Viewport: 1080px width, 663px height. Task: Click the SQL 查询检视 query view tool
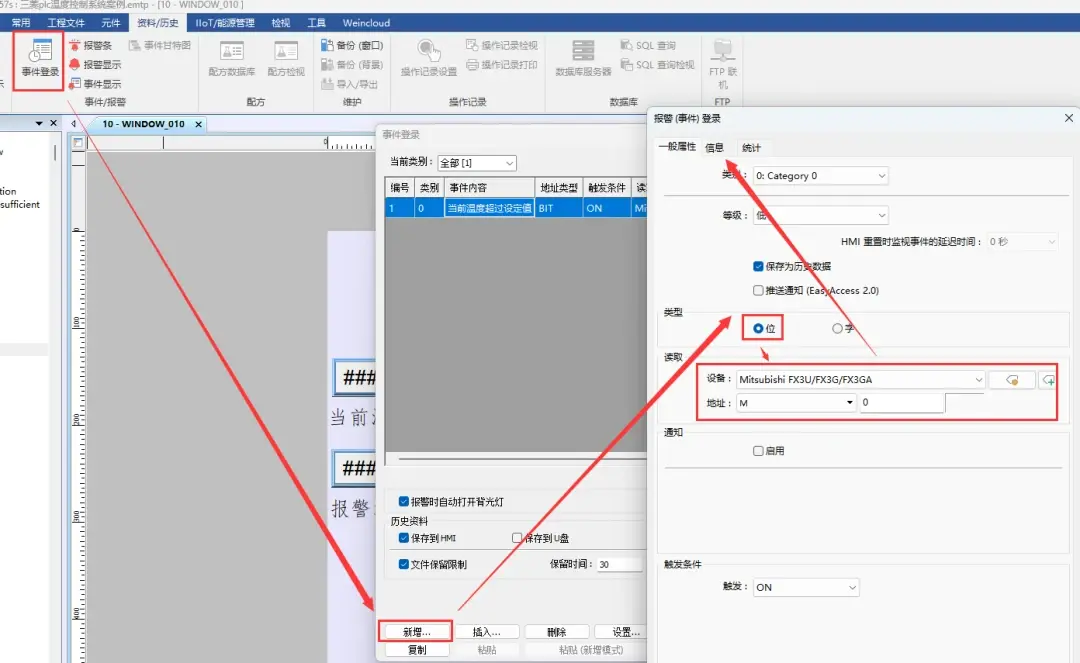658,65
